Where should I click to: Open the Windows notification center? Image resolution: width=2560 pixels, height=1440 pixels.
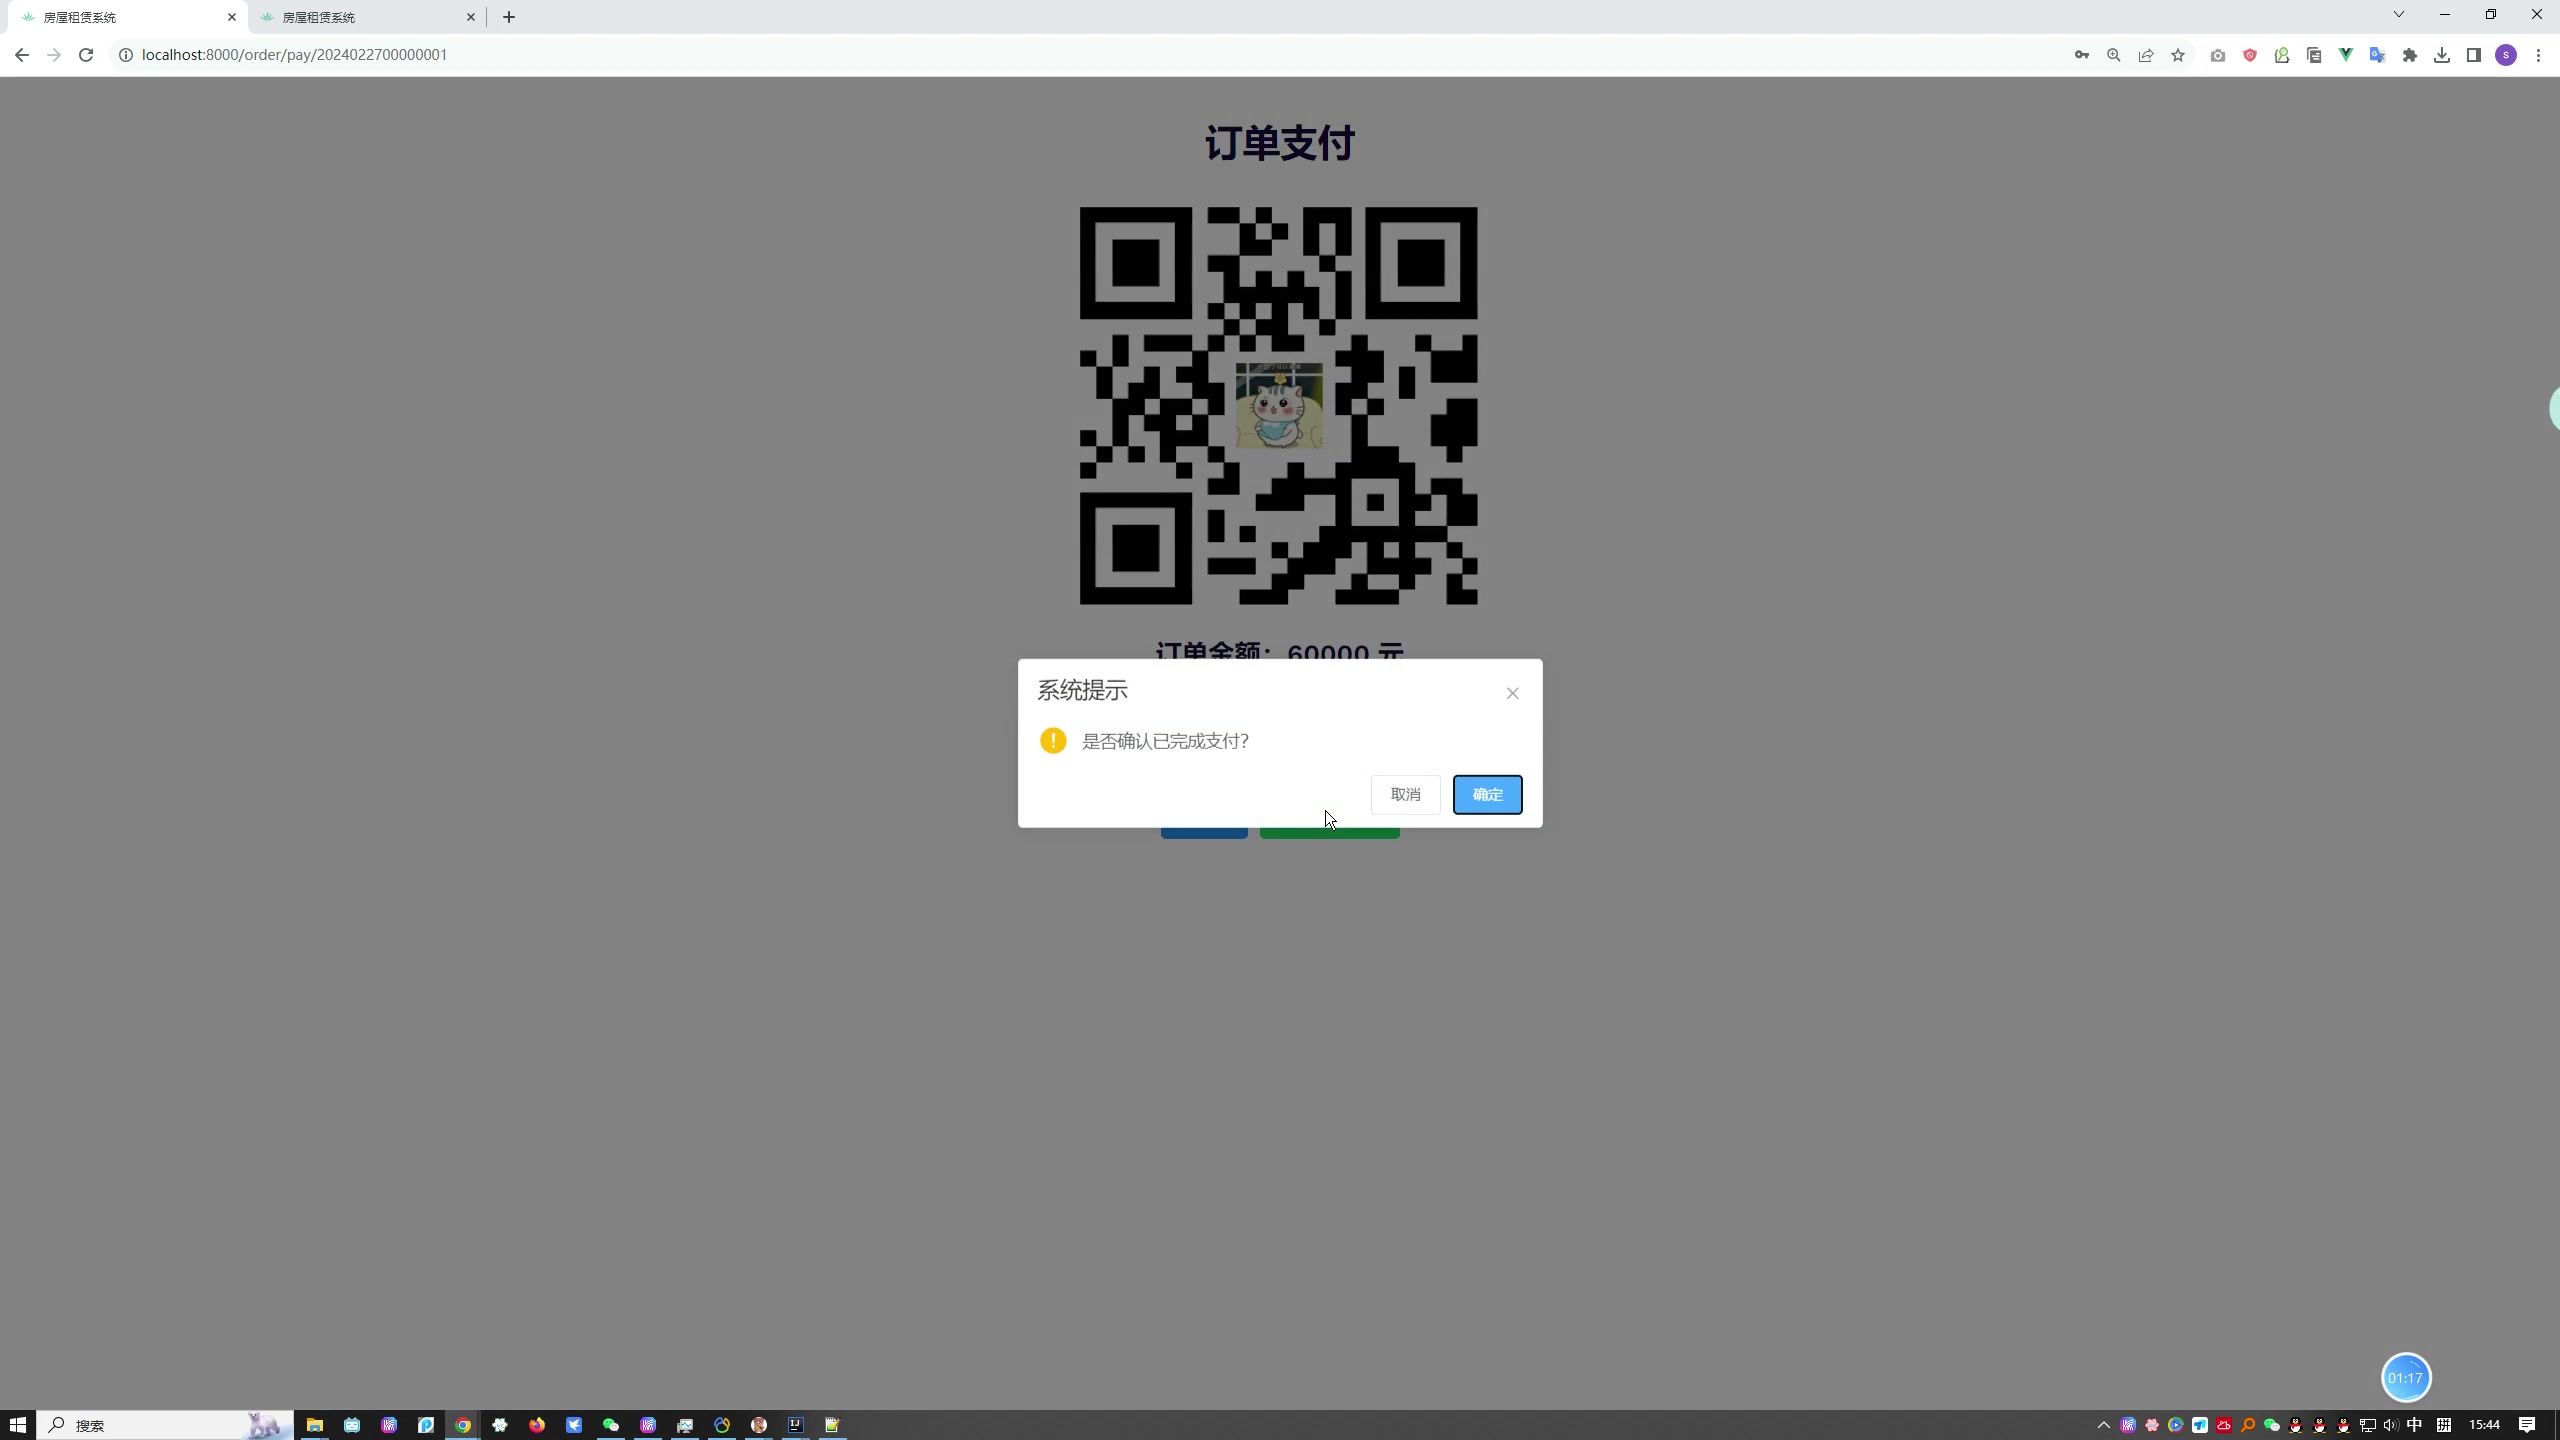tap(2527, 1425)
